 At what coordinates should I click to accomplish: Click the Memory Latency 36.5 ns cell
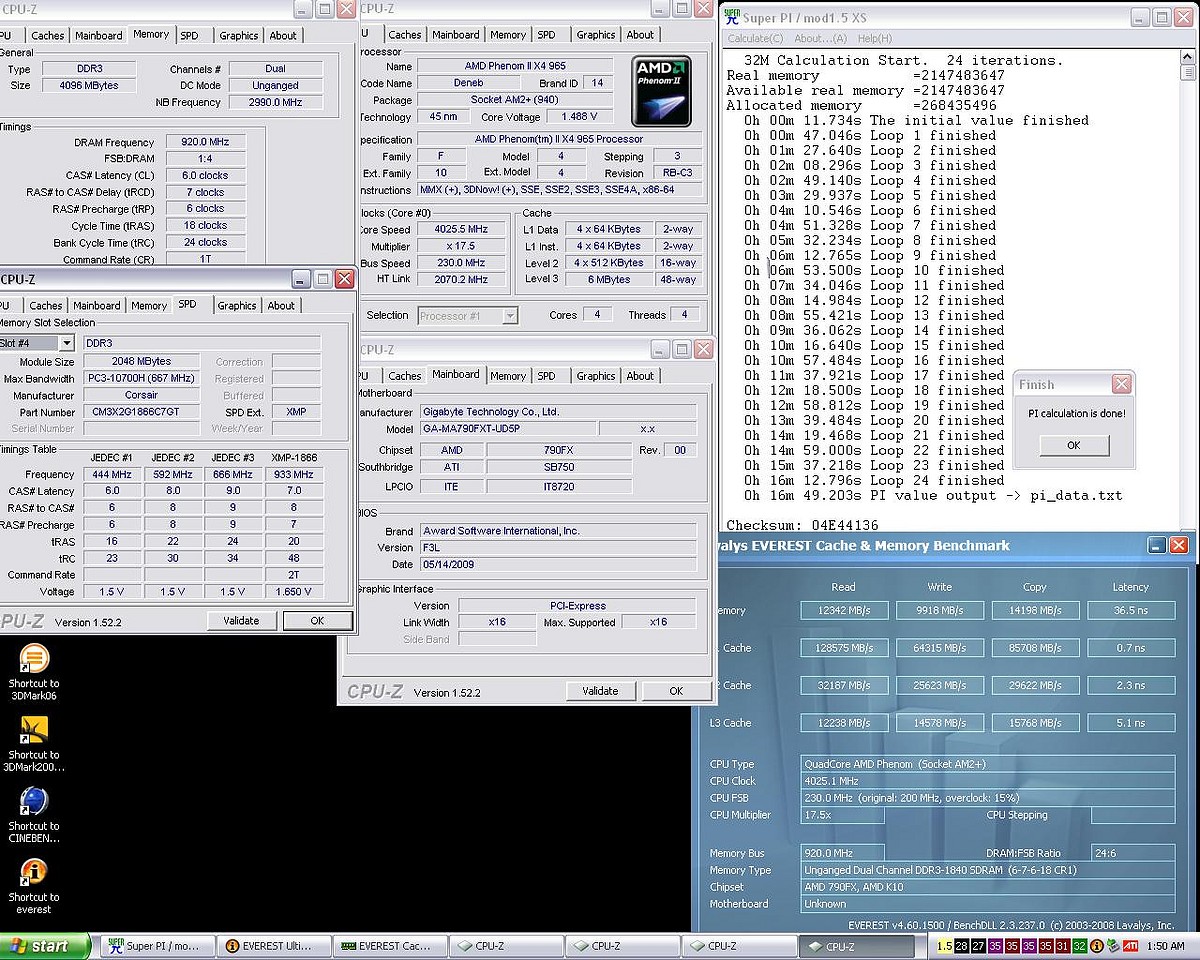1130,610
